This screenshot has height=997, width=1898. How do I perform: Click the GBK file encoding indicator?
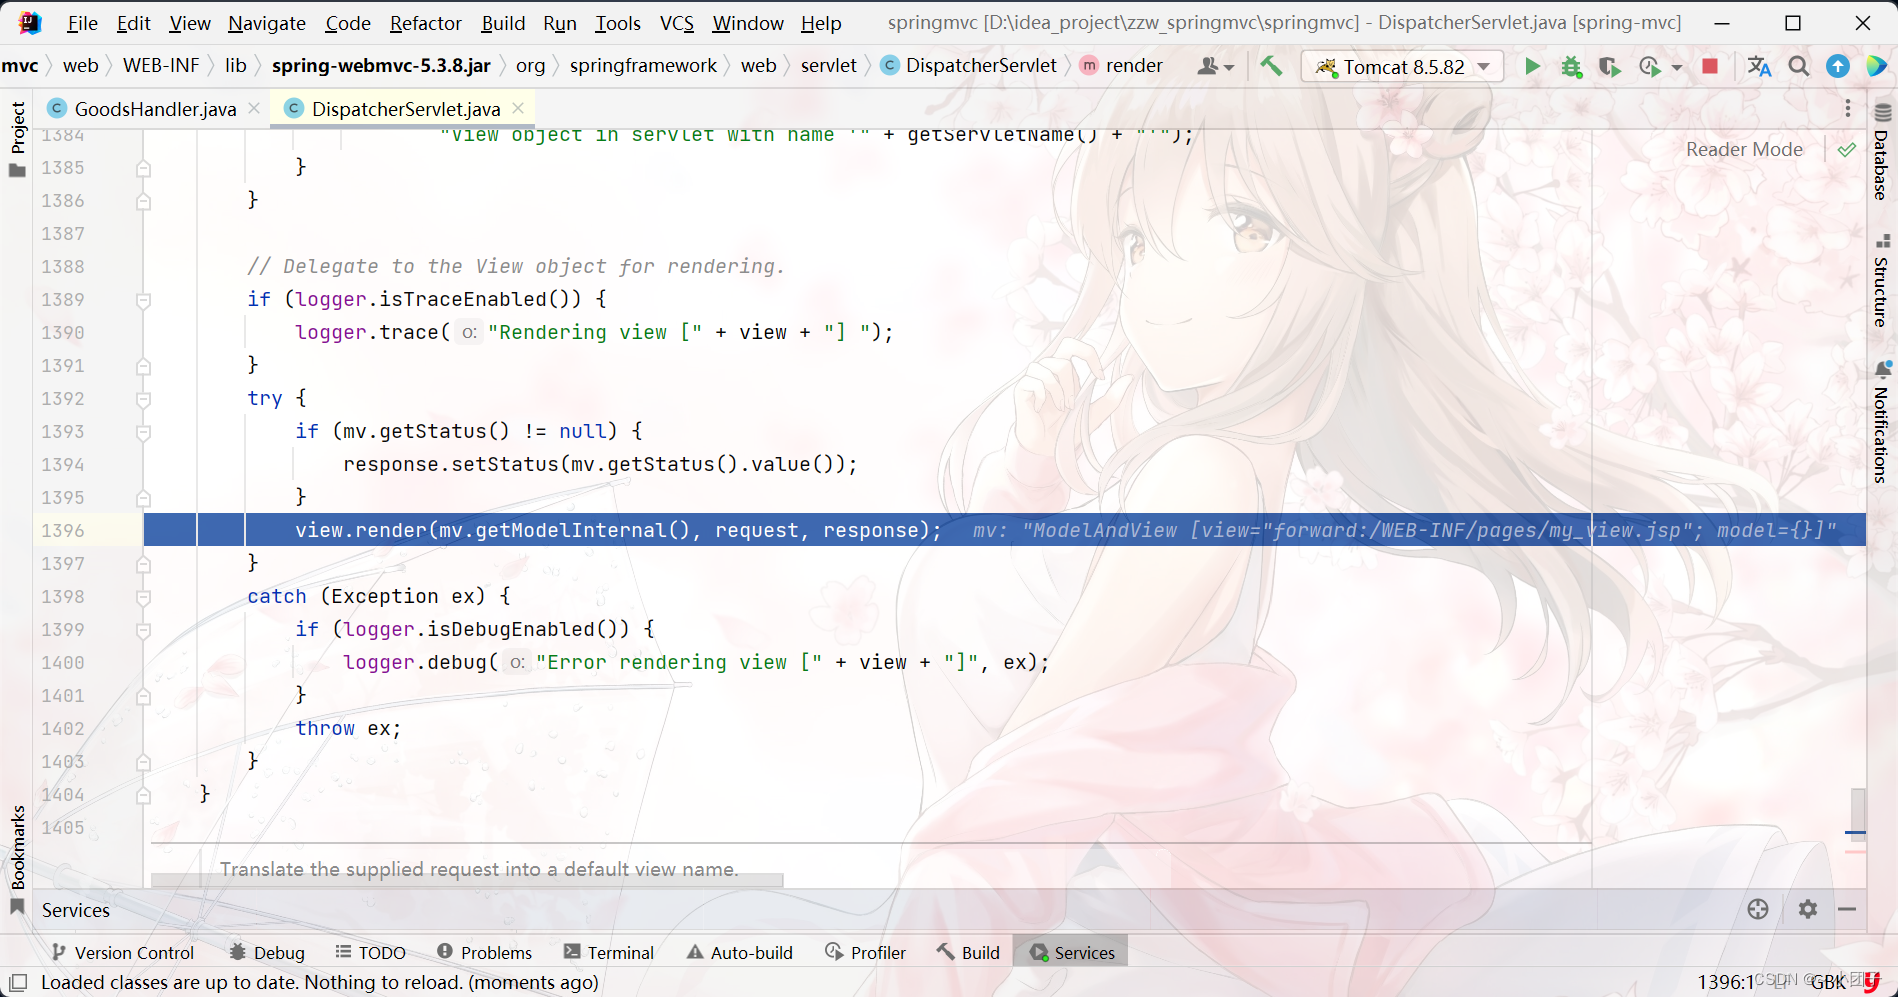coord(1828,982)
